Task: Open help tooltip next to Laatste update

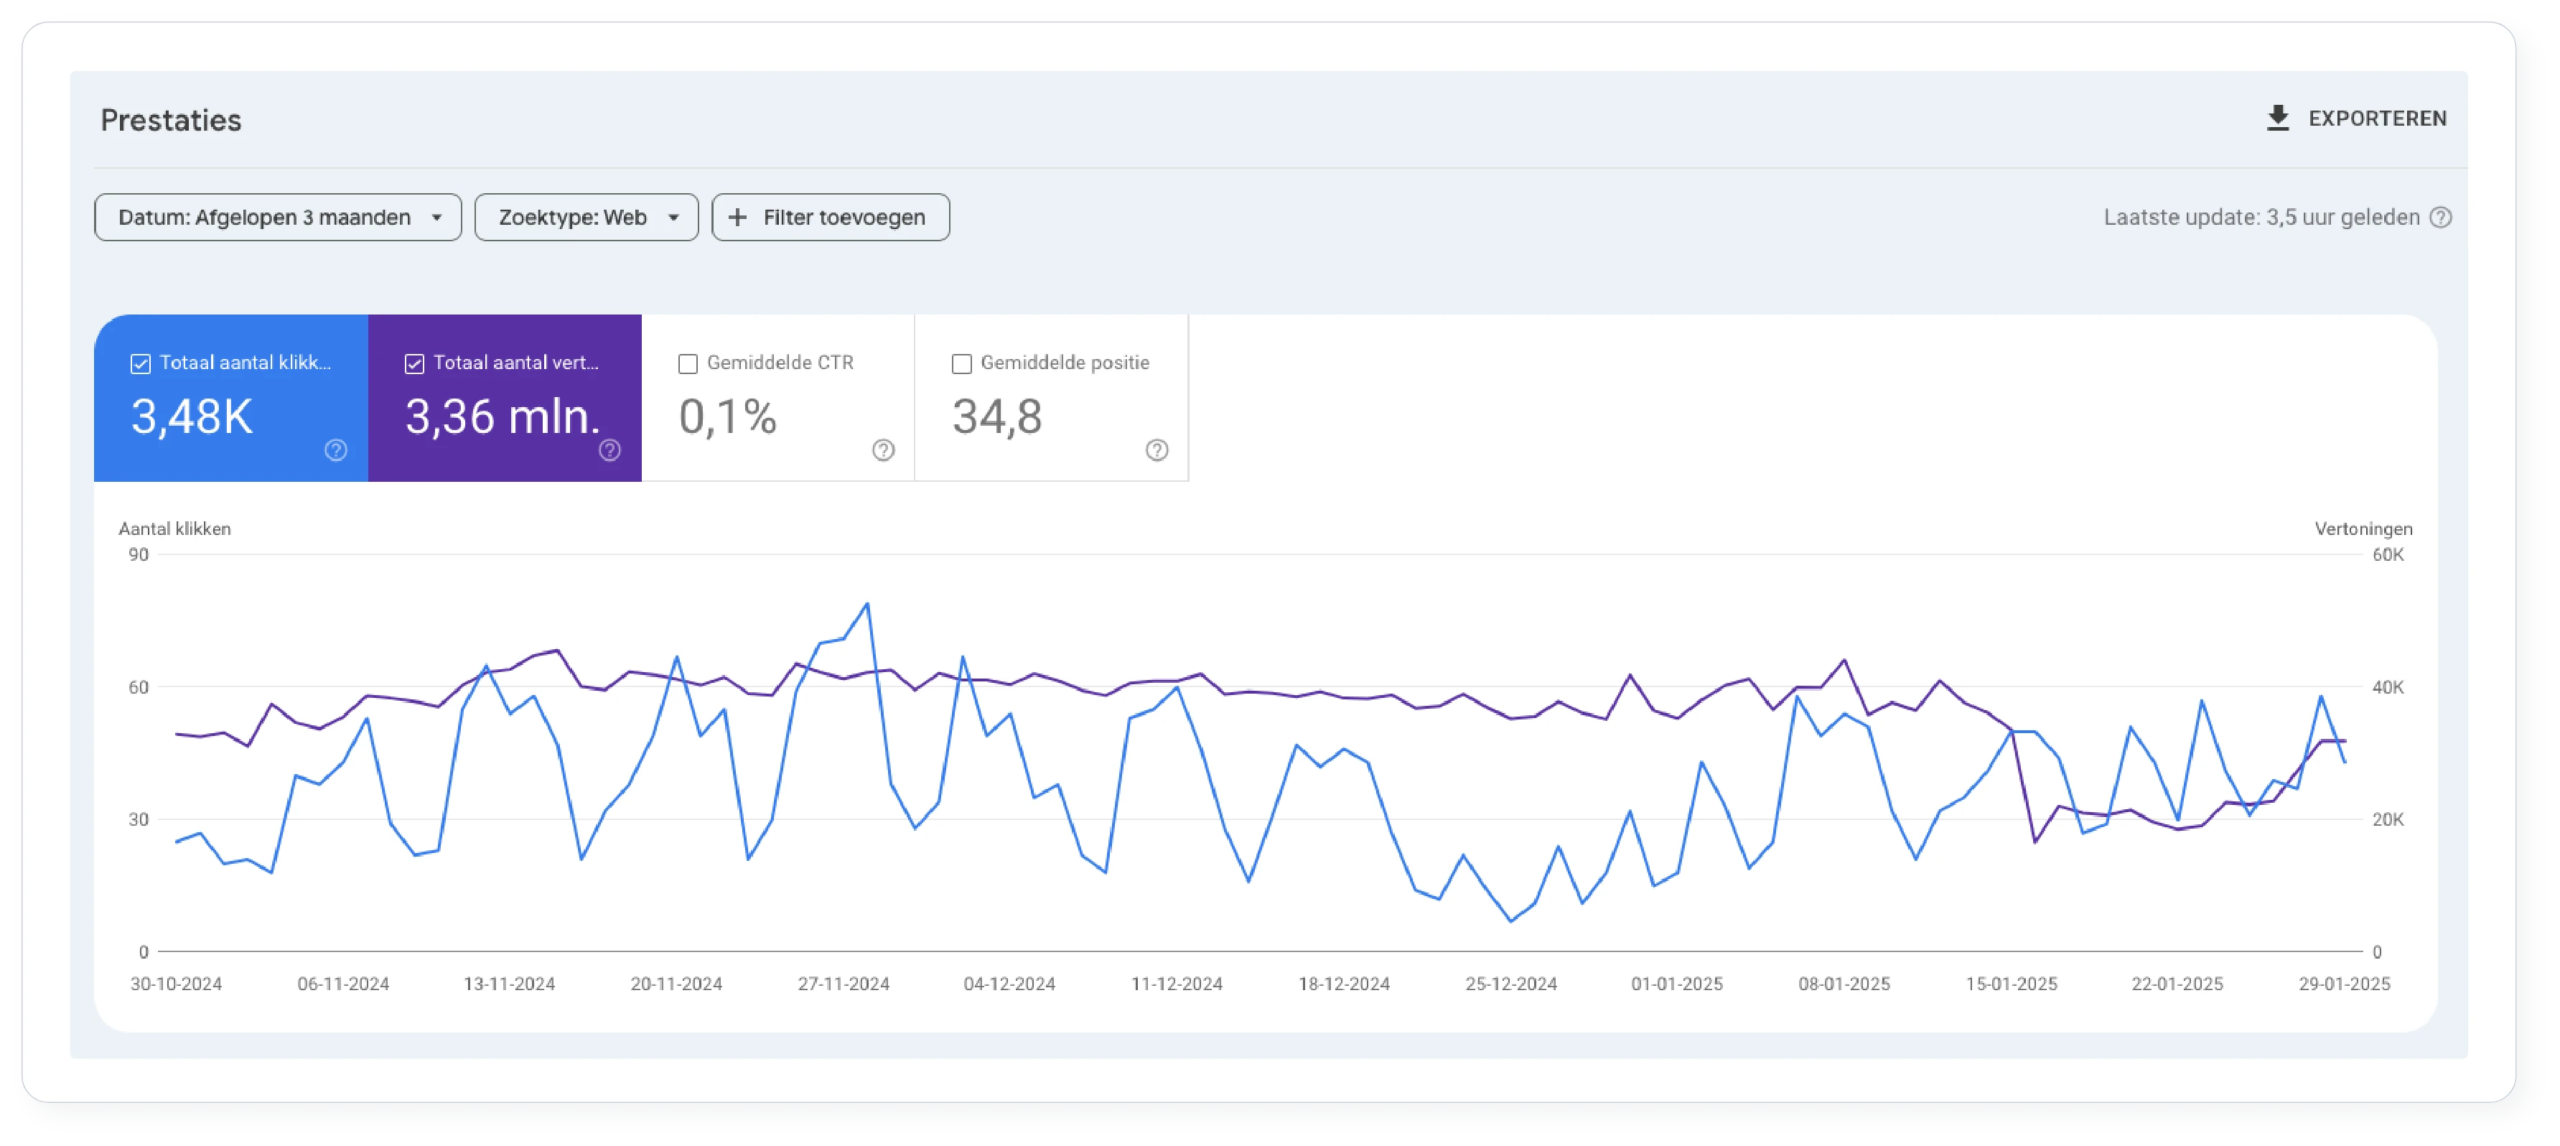Action: (x=2440, y=217)
